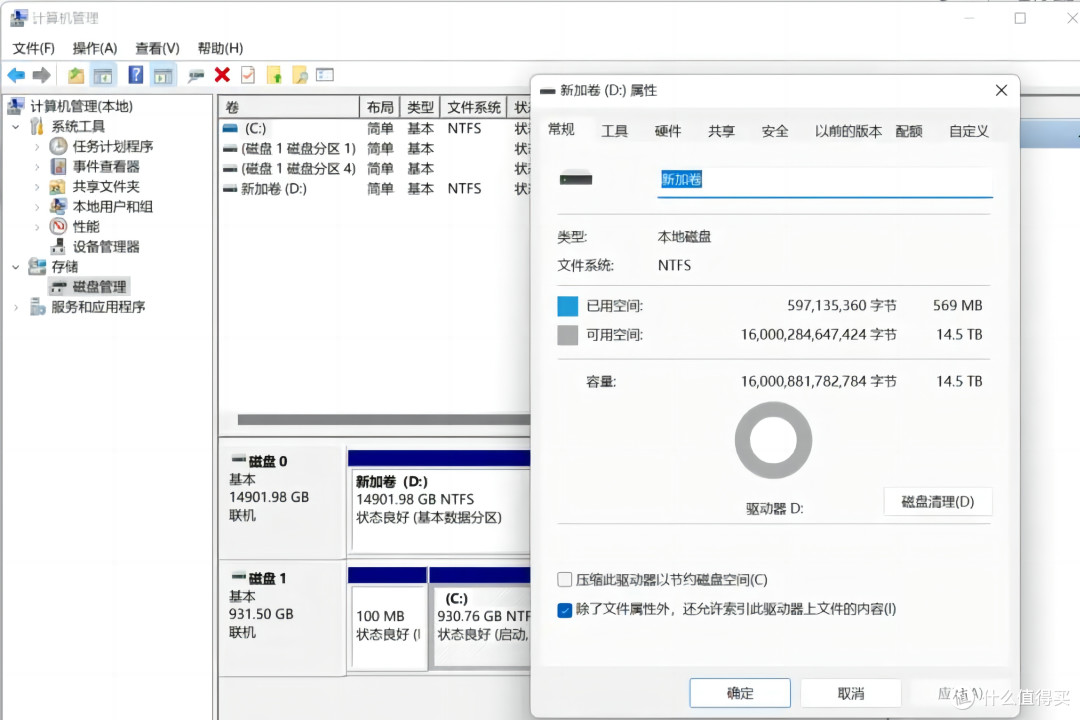Select Local Users and Groups icon
1080x720 pixels.
pyautogui.click(x=59, y=207)
